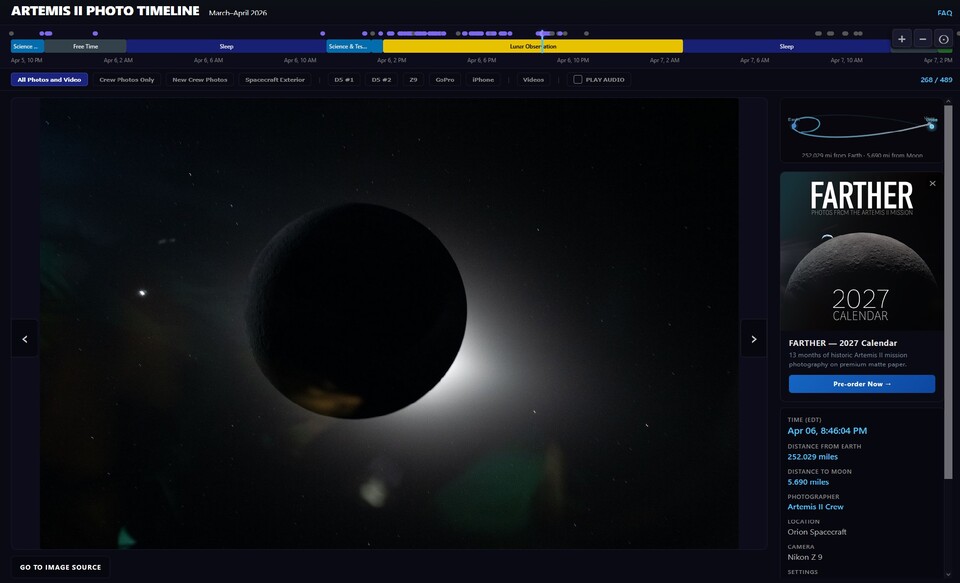
Task: Click the eclipse photo in viewer
Action: [x=389, y=323]
